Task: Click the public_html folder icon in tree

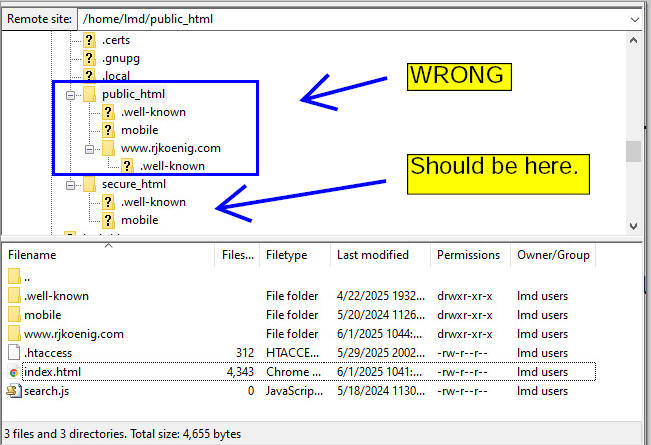Action: 89,94
